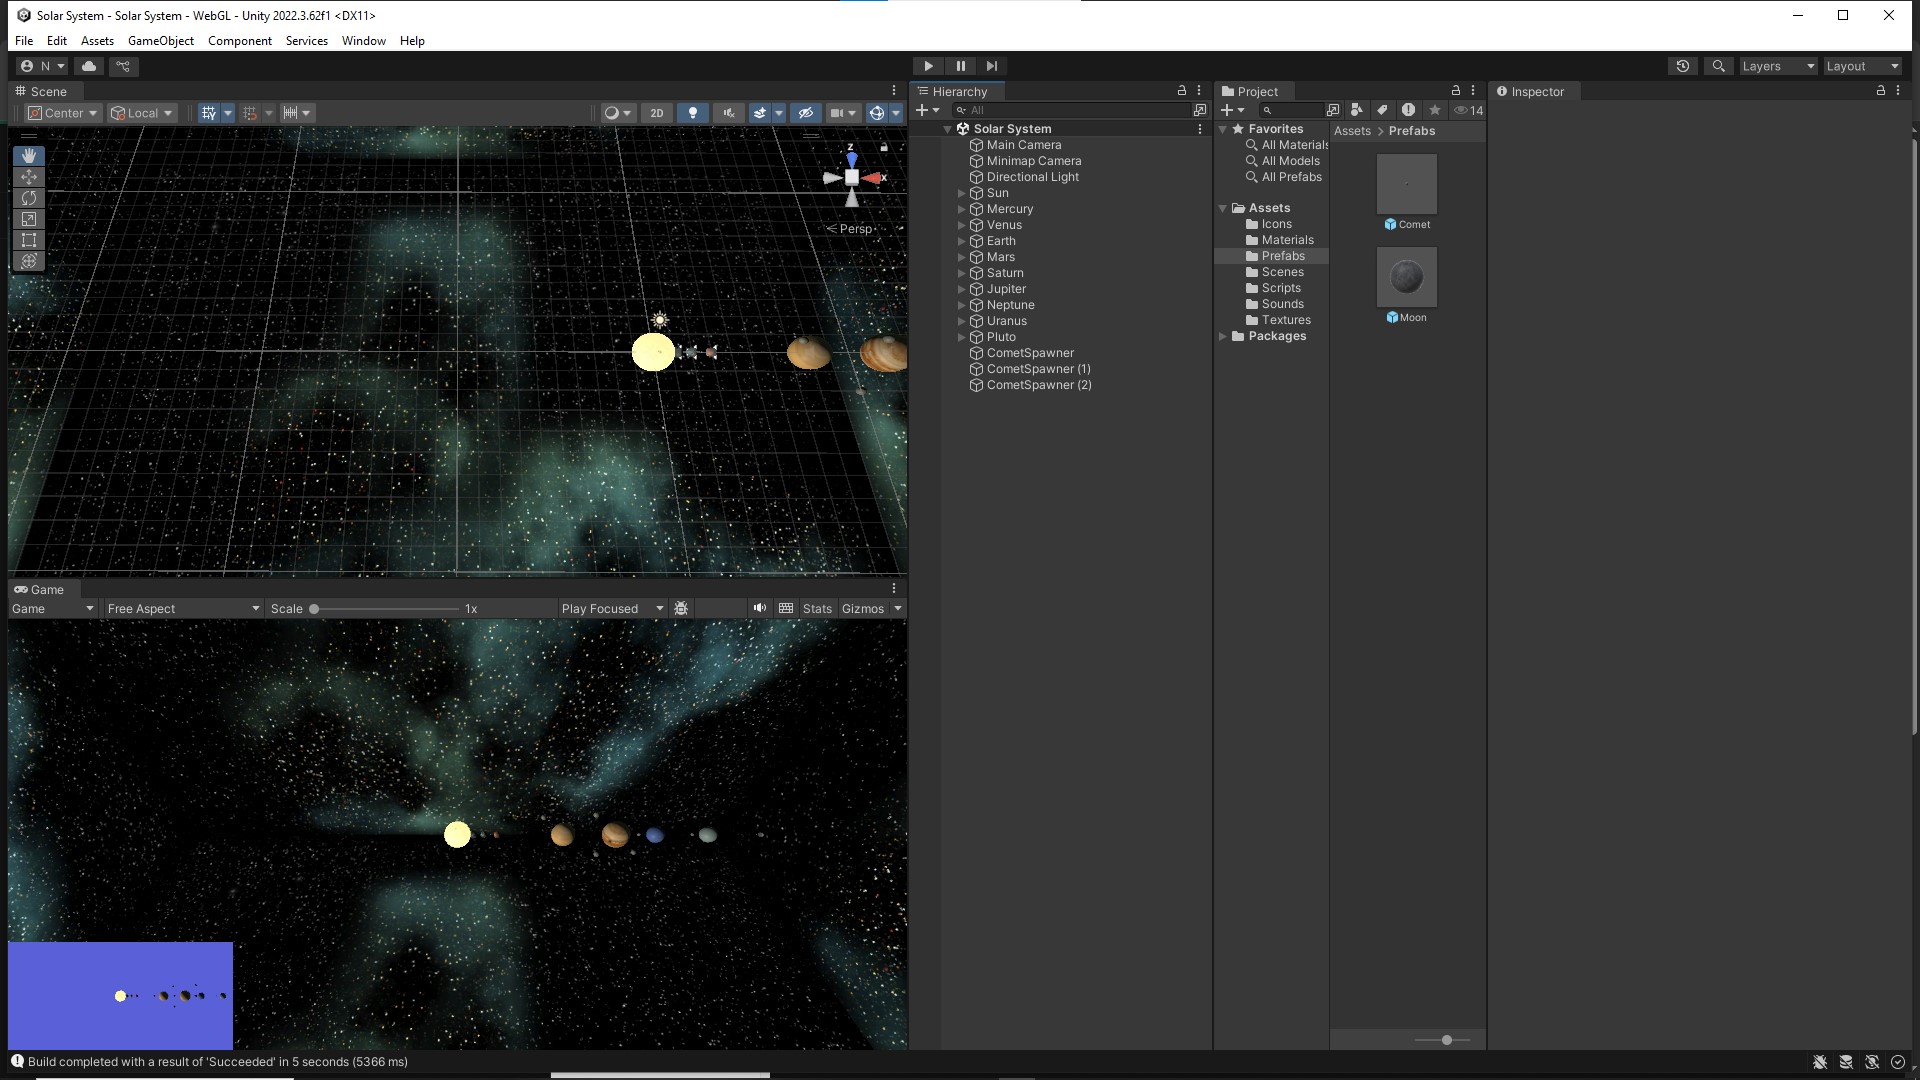The height and width of the screenshot is (1080, 1920).
Task: Toggle hidden objects visibility eye icon
Action: [806, 113]
